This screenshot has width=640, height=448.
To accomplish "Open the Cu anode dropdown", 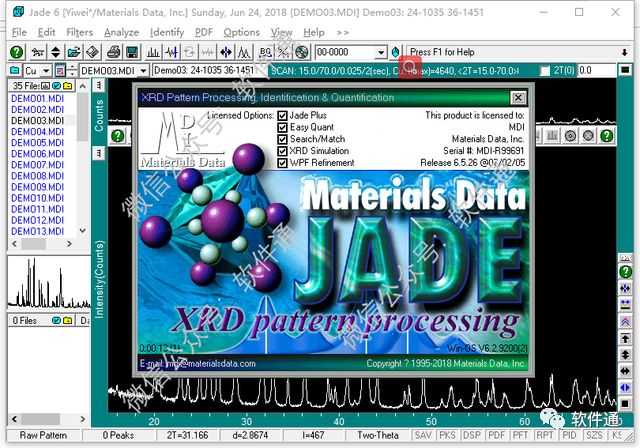I will point(47,71).
